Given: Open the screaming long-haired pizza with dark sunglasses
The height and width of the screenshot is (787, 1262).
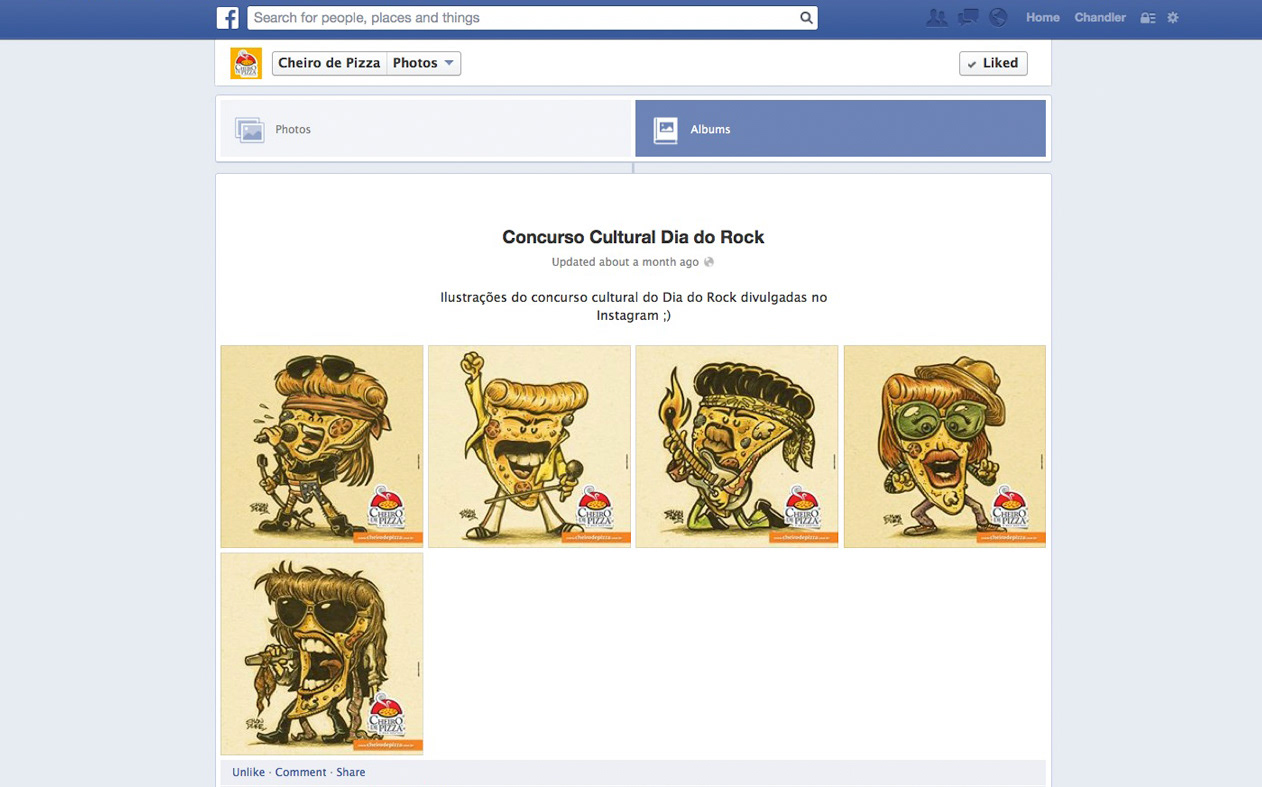Looking at the screenshot, I should tap(322, 654).
